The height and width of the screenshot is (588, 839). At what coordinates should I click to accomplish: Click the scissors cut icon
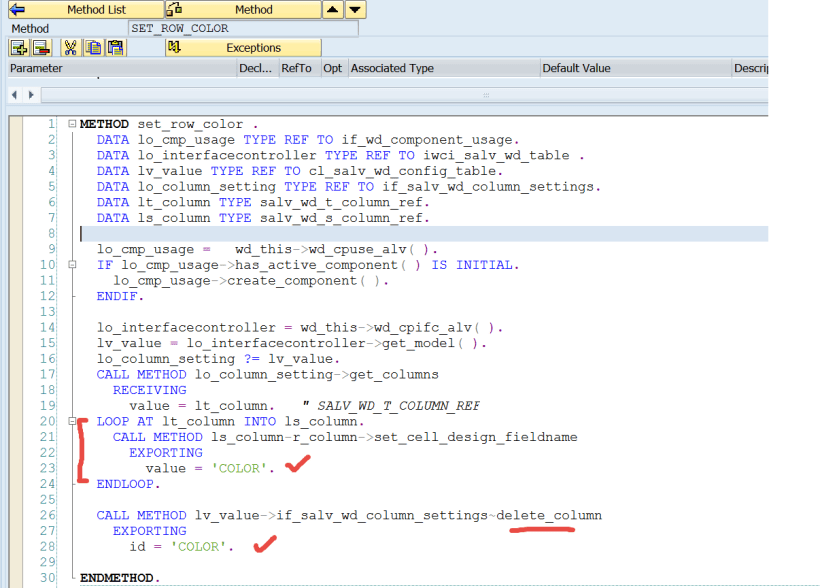coord(71,48)
